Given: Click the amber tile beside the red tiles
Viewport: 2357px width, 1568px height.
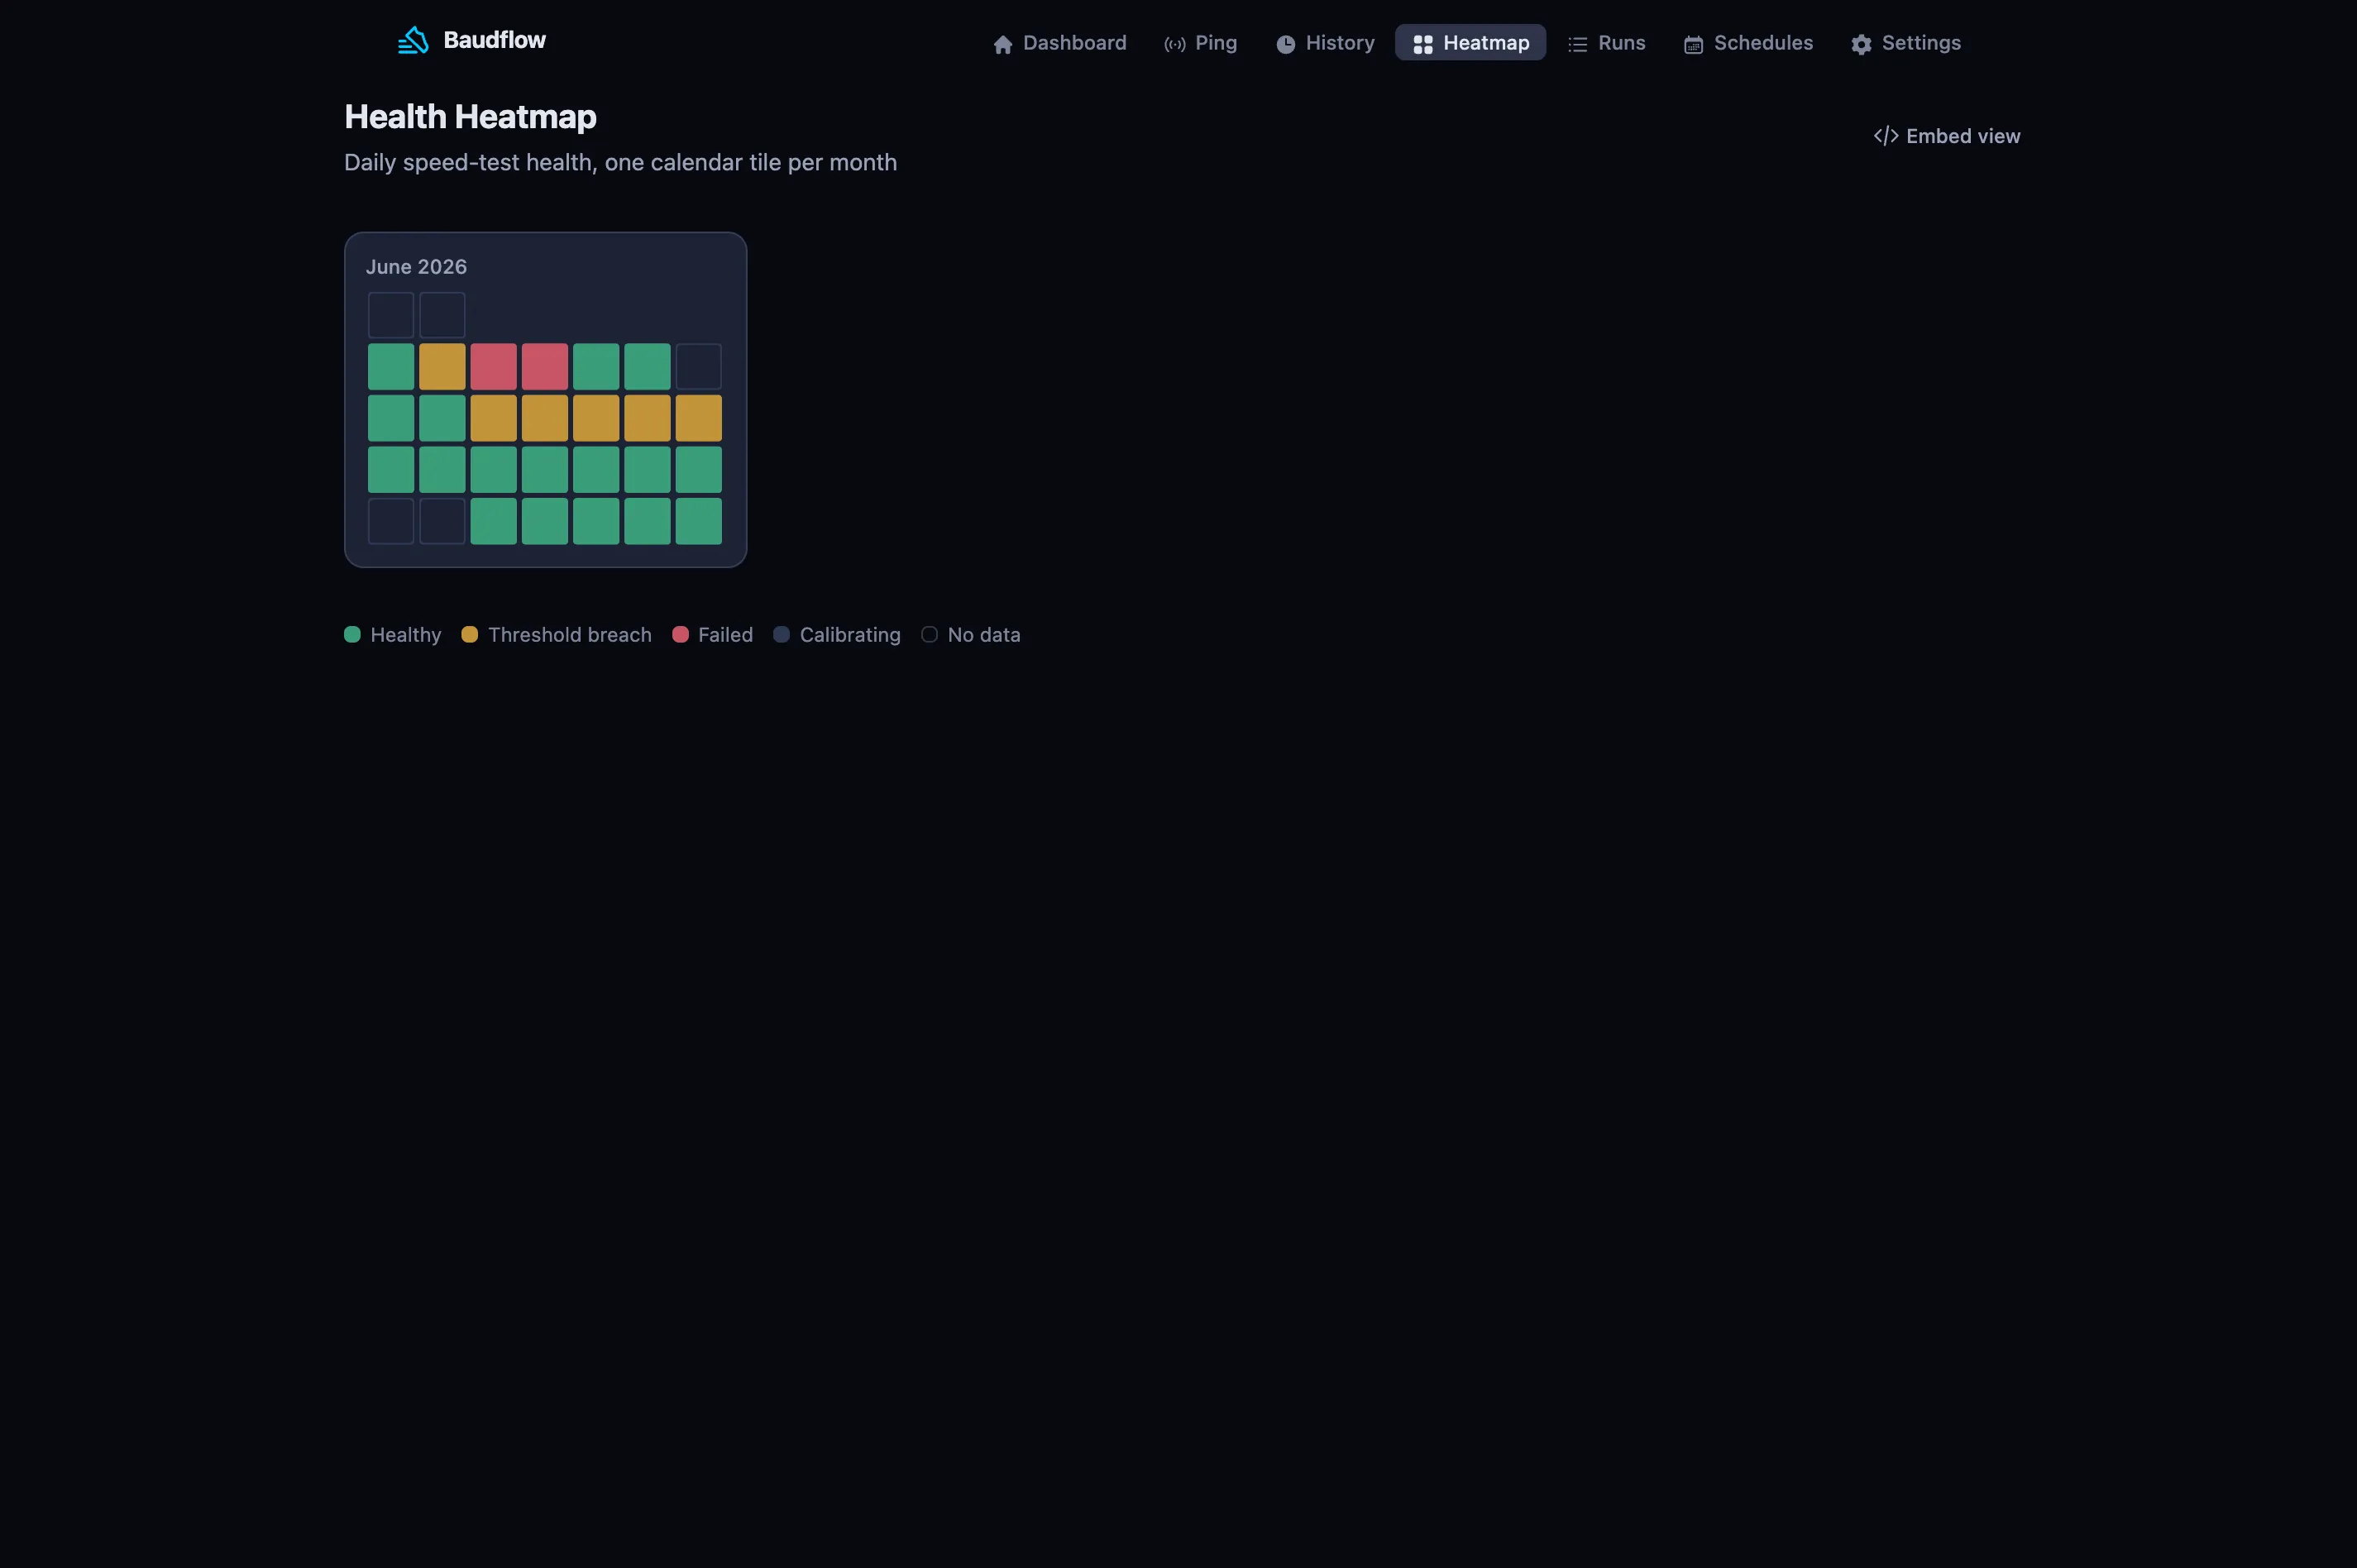Looking at the screenshot, I should [x=442, y=367].
